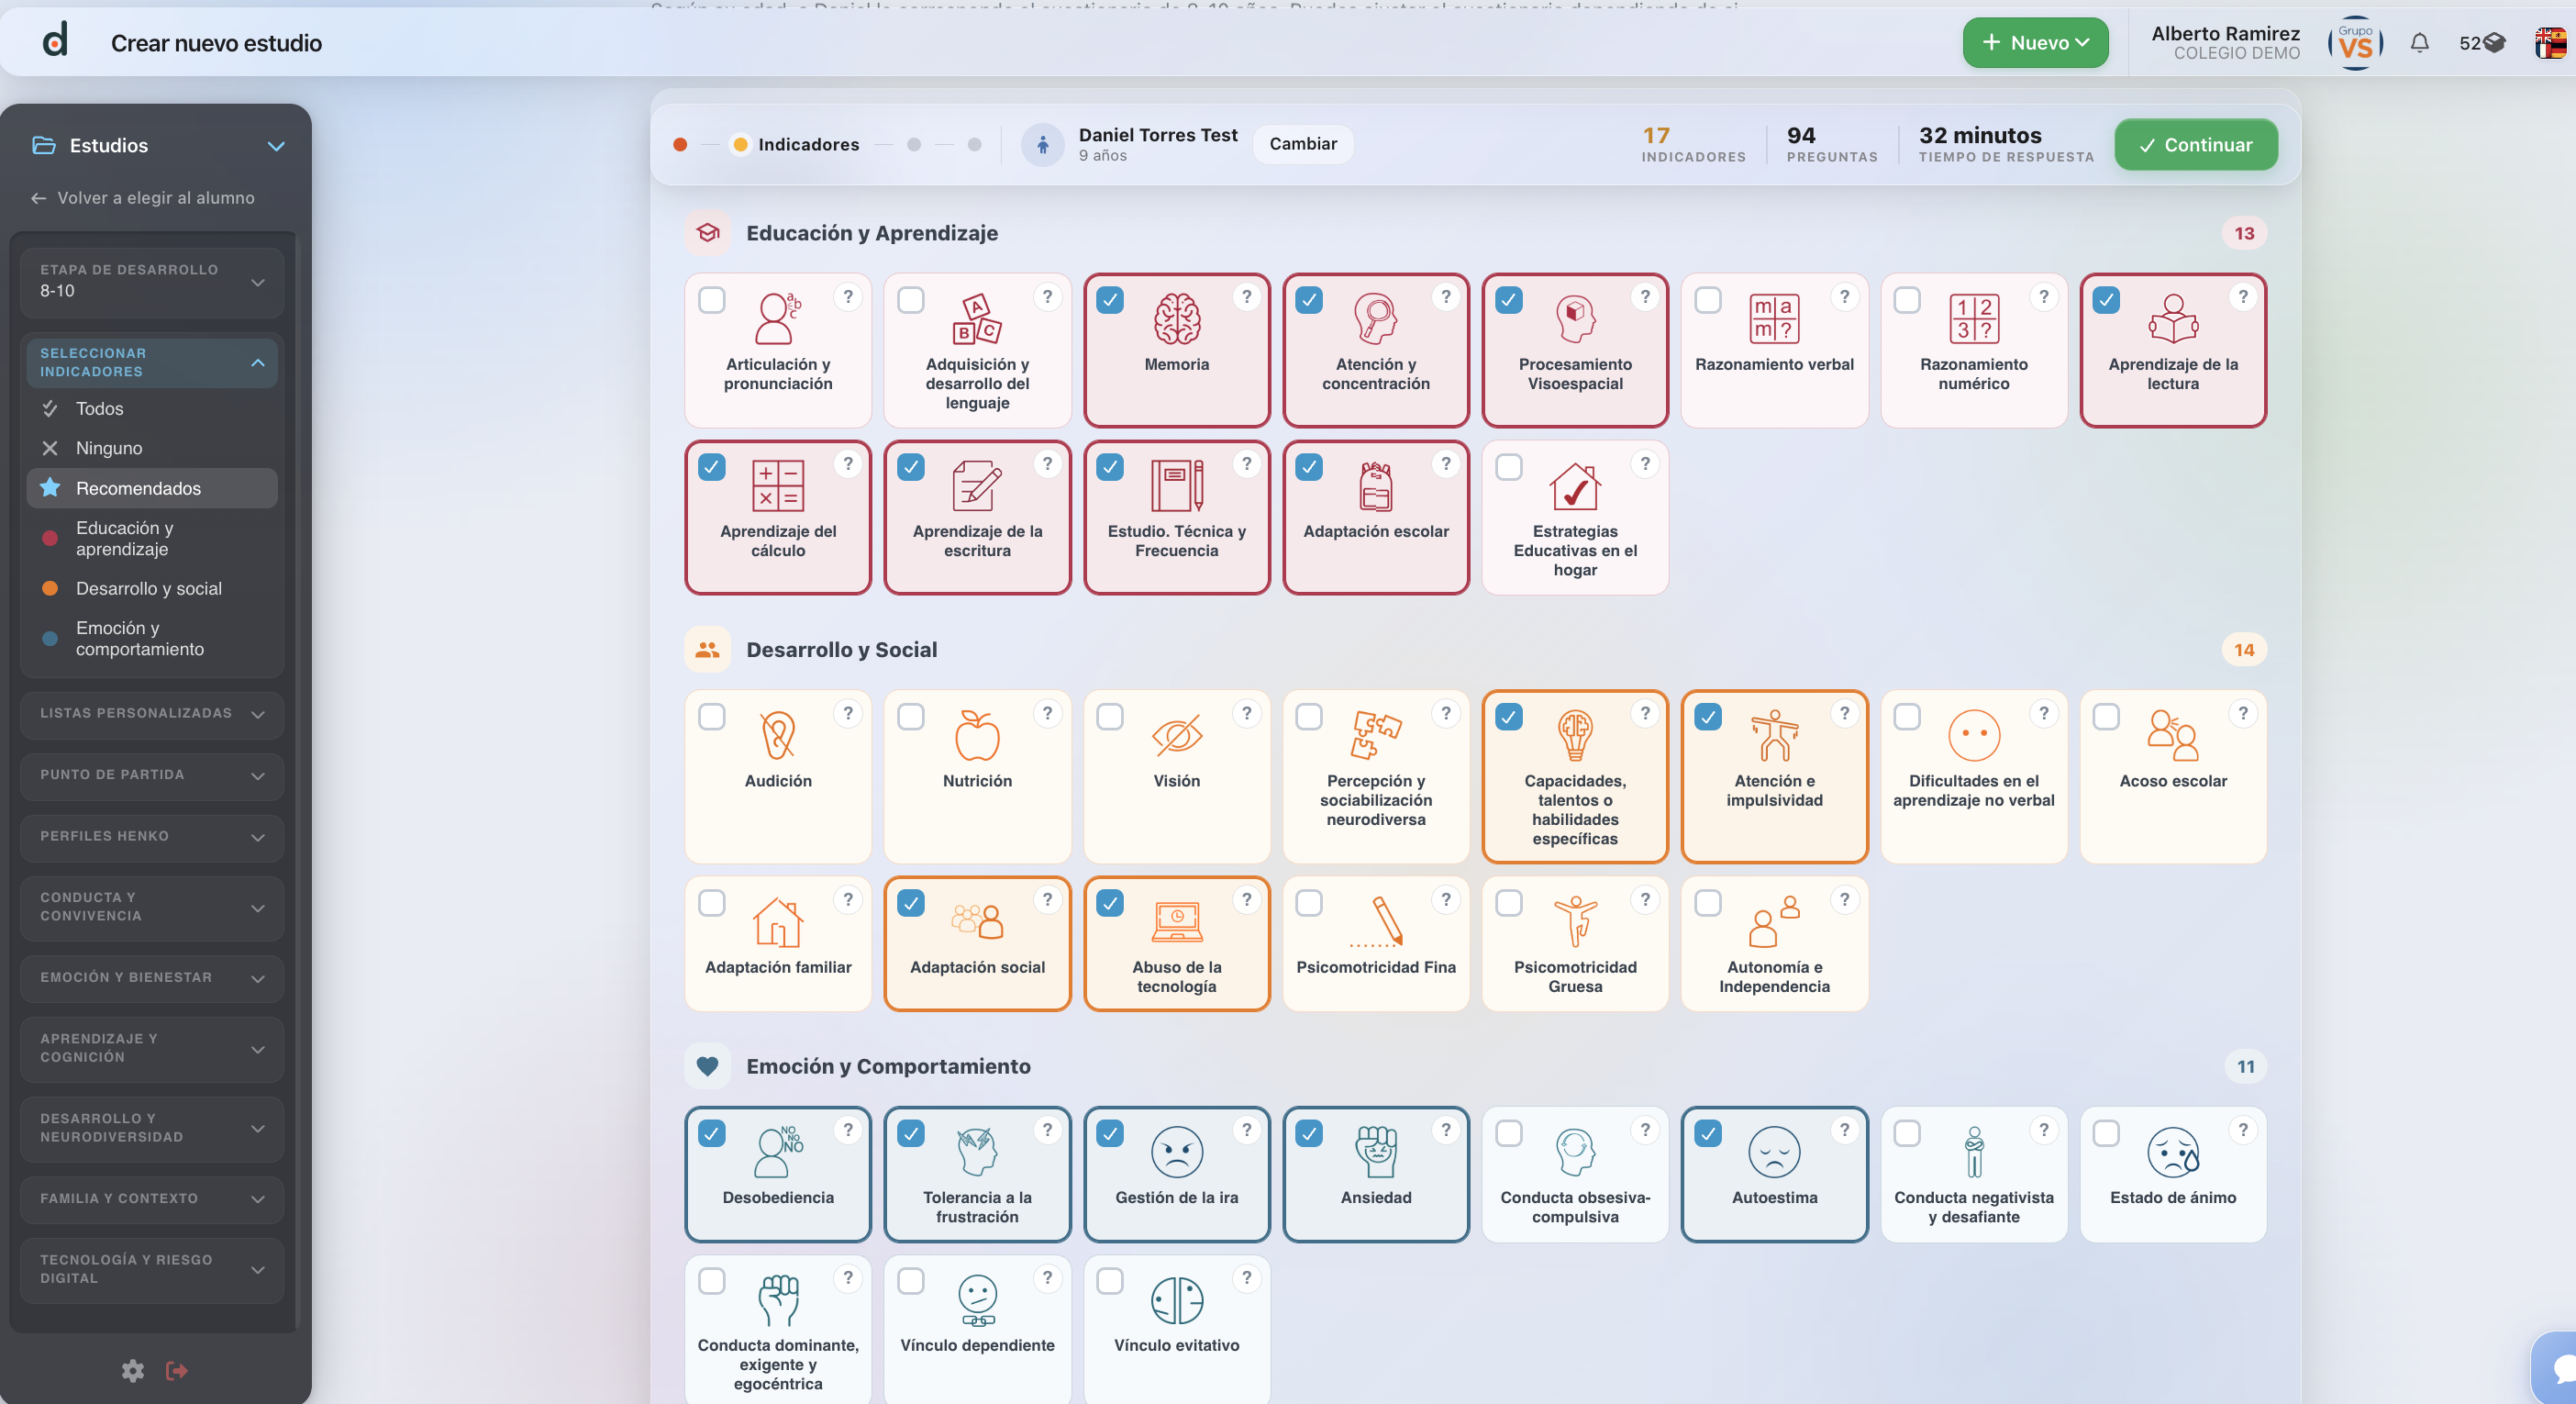The image size is (2576, 1404).
Task: Uncheck the Abuso de la tecnología checkbox
Action: point(1110,903)
